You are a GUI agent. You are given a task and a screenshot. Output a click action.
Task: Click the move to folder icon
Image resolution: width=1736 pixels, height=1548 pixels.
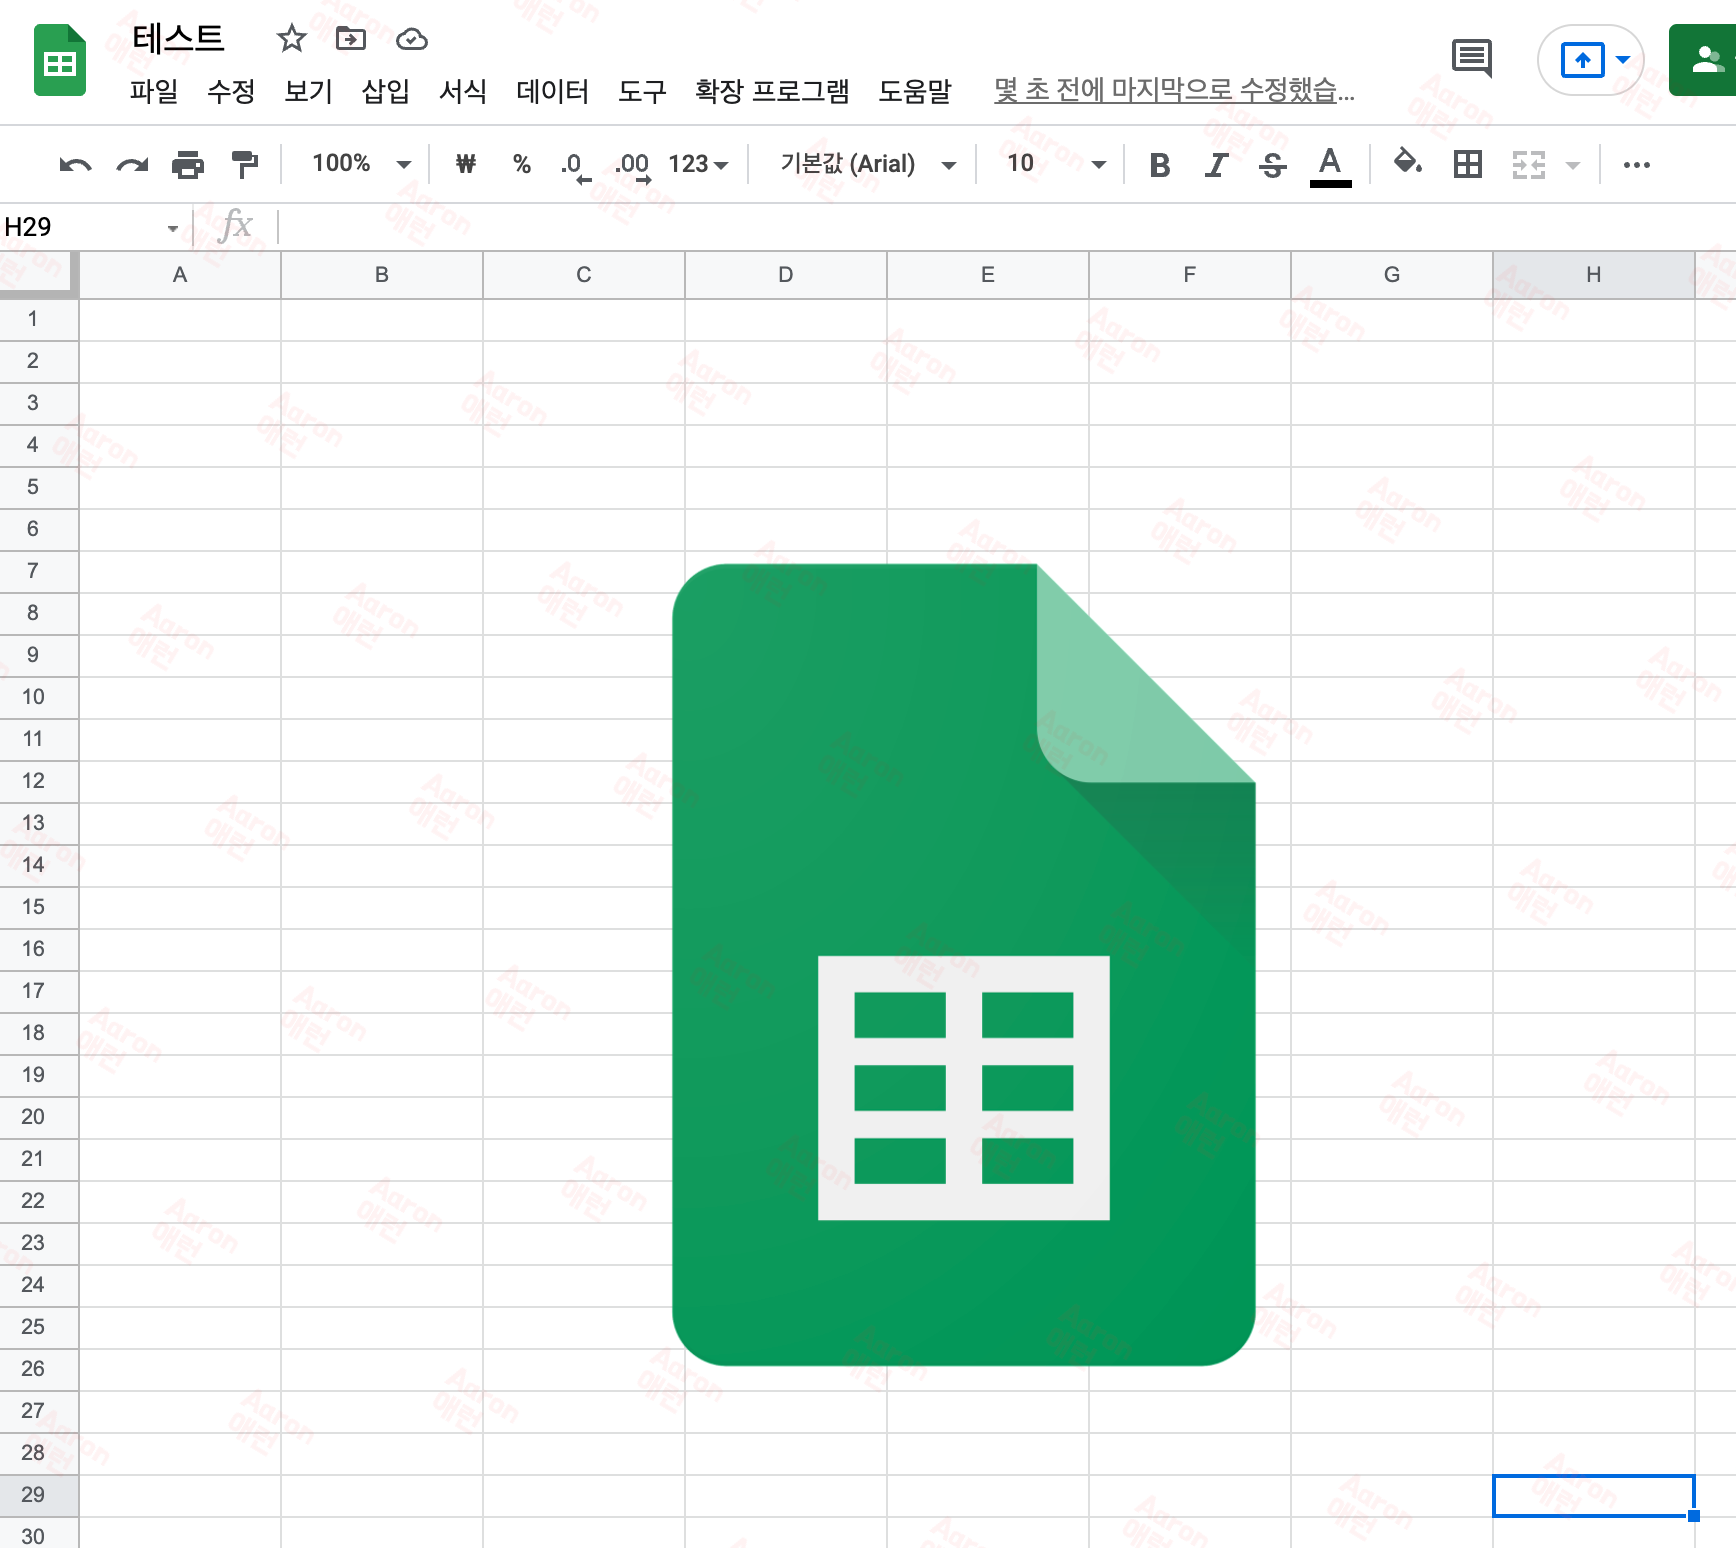tap(351, 39)
